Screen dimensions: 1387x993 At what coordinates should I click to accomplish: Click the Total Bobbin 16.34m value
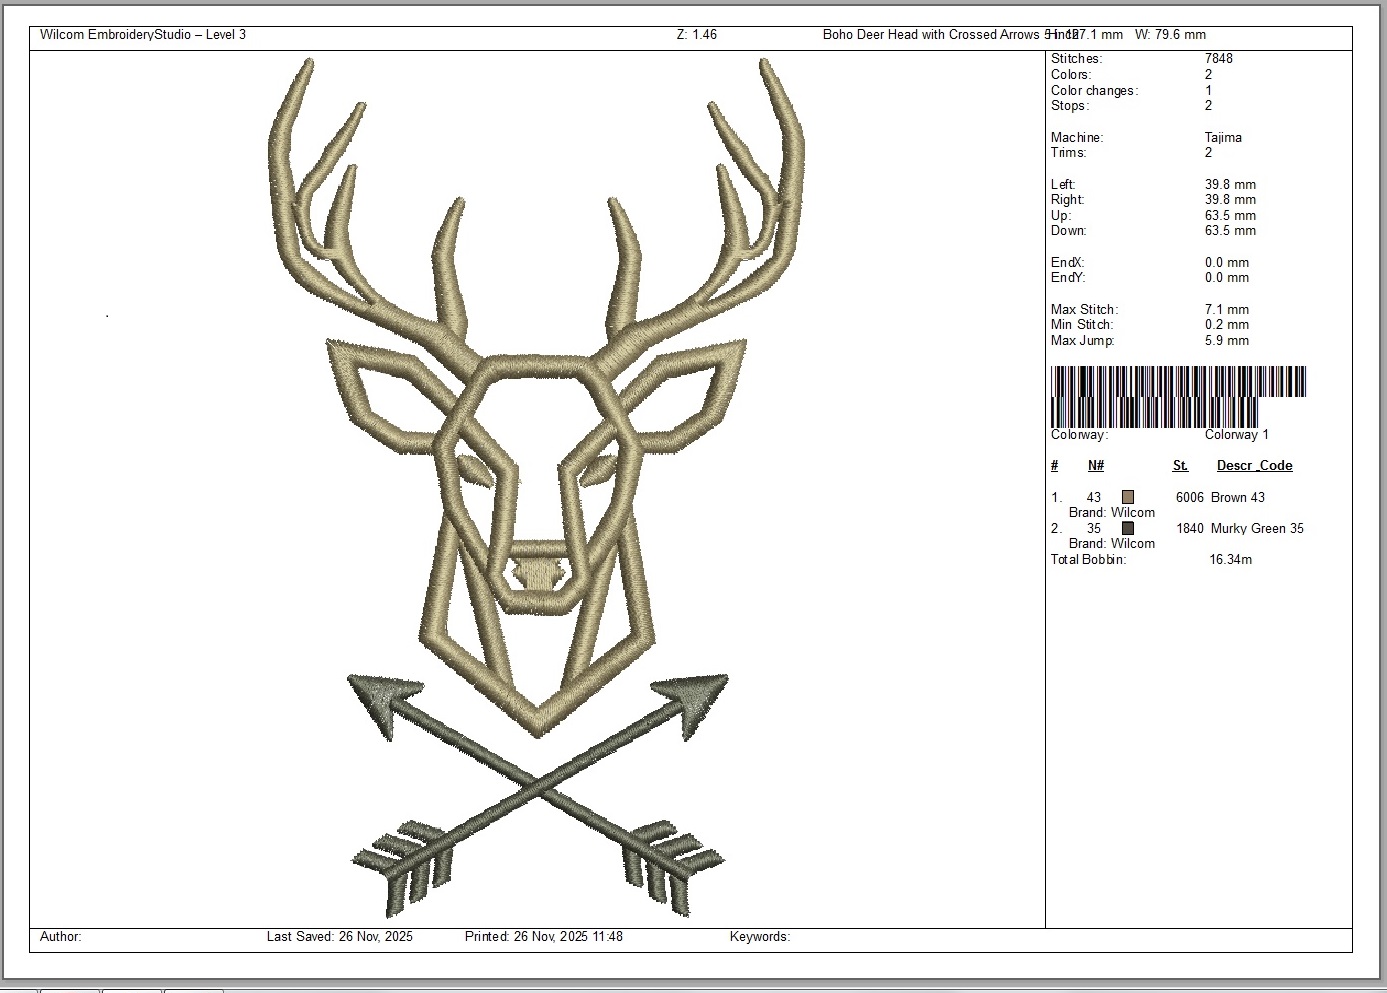point(1230,559)
